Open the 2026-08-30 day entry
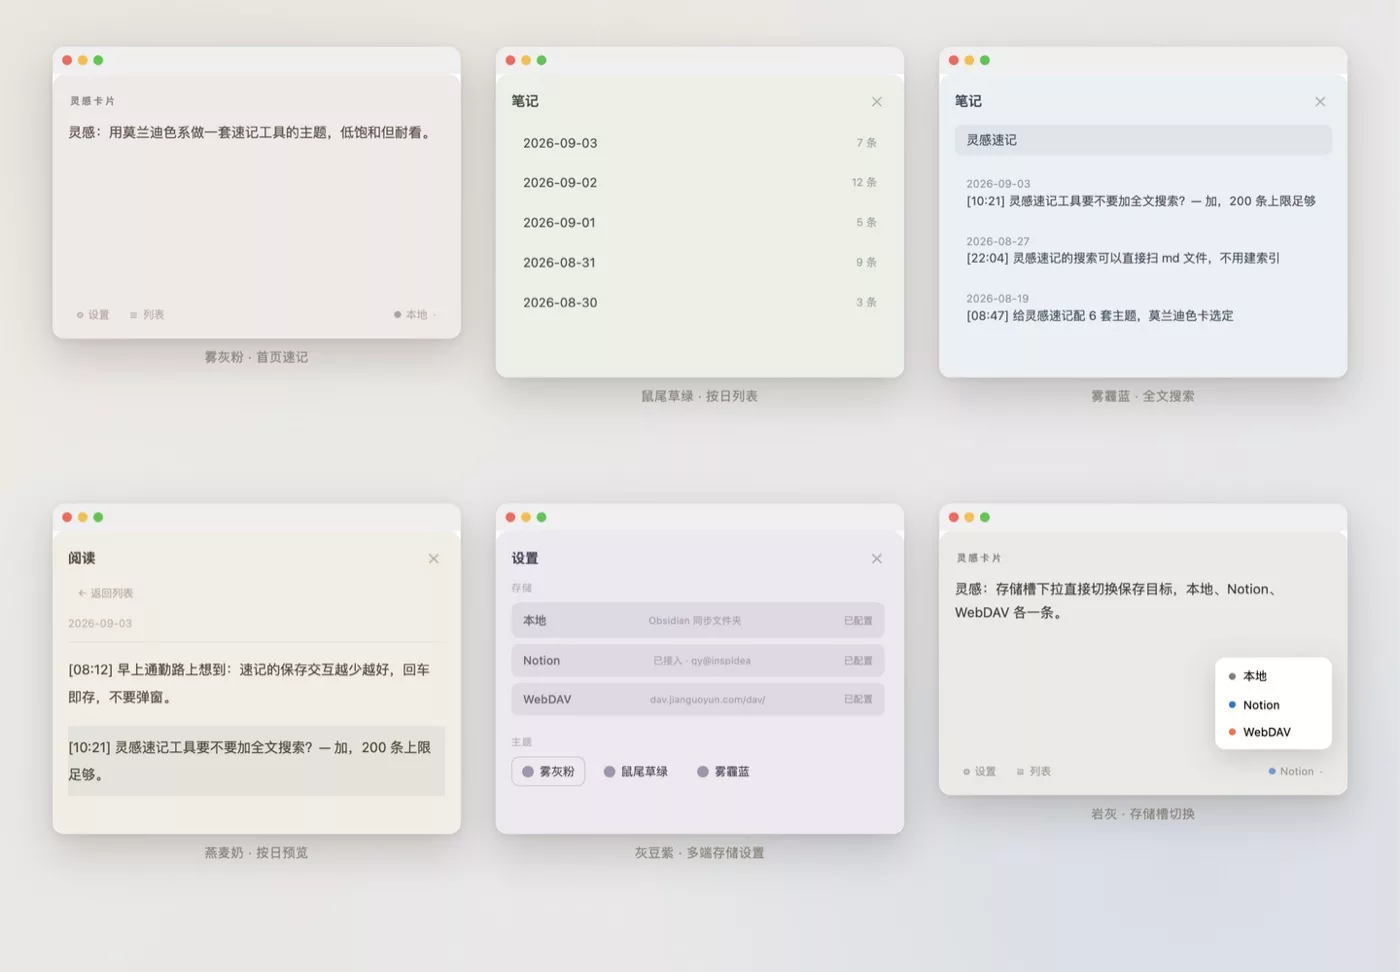 (699, 303)
